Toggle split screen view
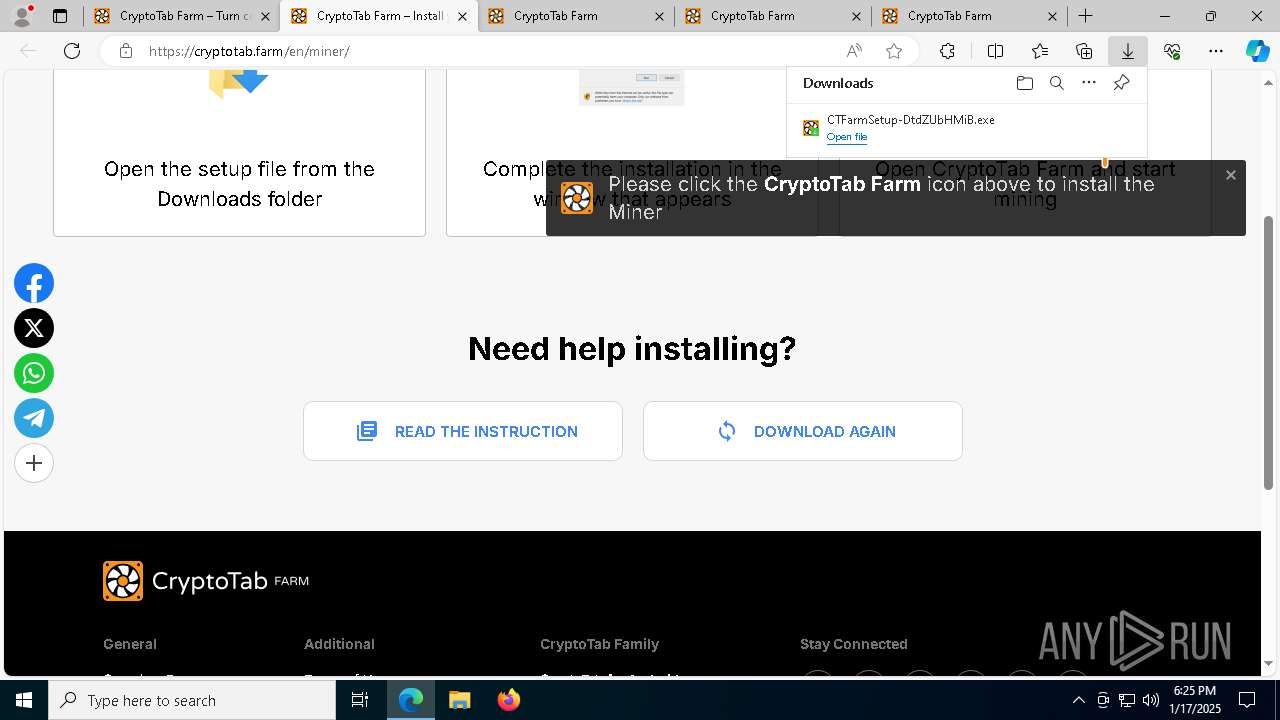 995,51
